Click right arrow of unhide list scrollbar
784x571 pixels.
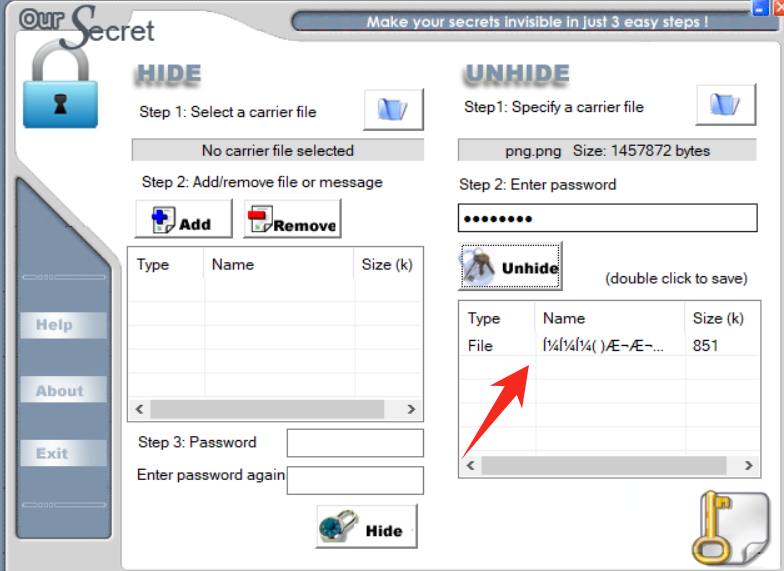point(748,466)
